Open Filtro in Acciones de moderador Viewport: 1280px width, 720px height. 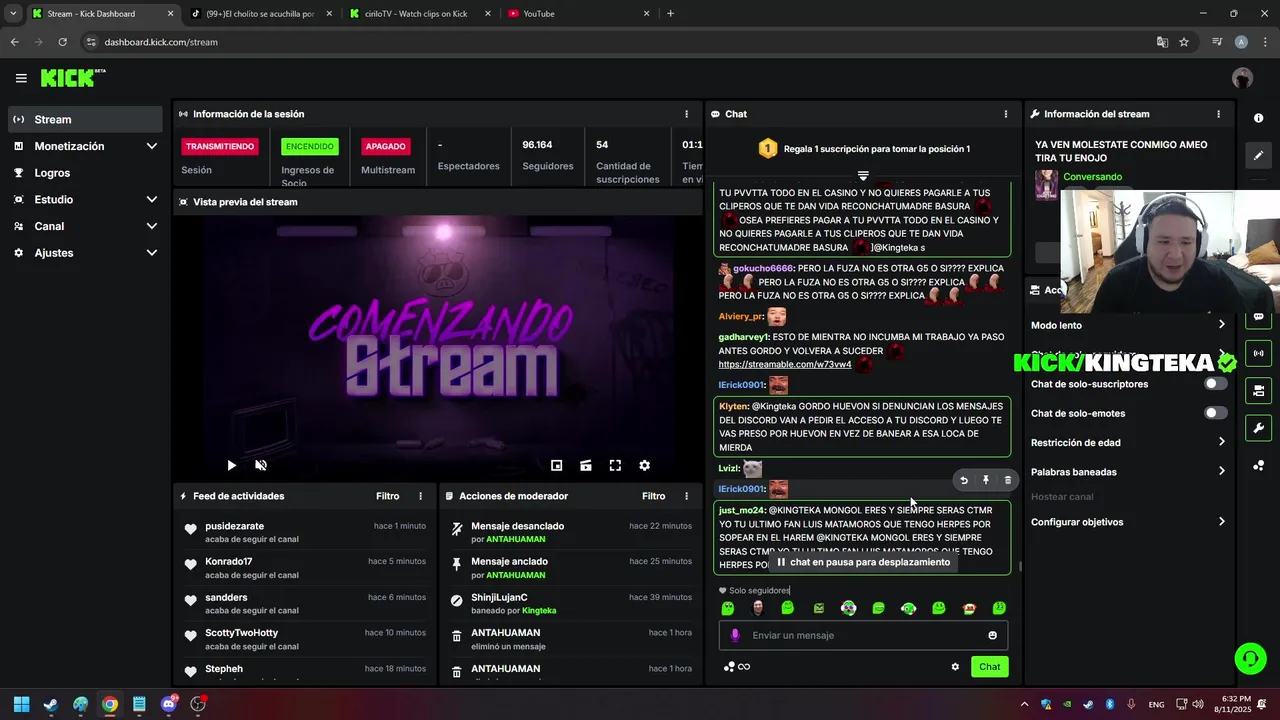654,496
